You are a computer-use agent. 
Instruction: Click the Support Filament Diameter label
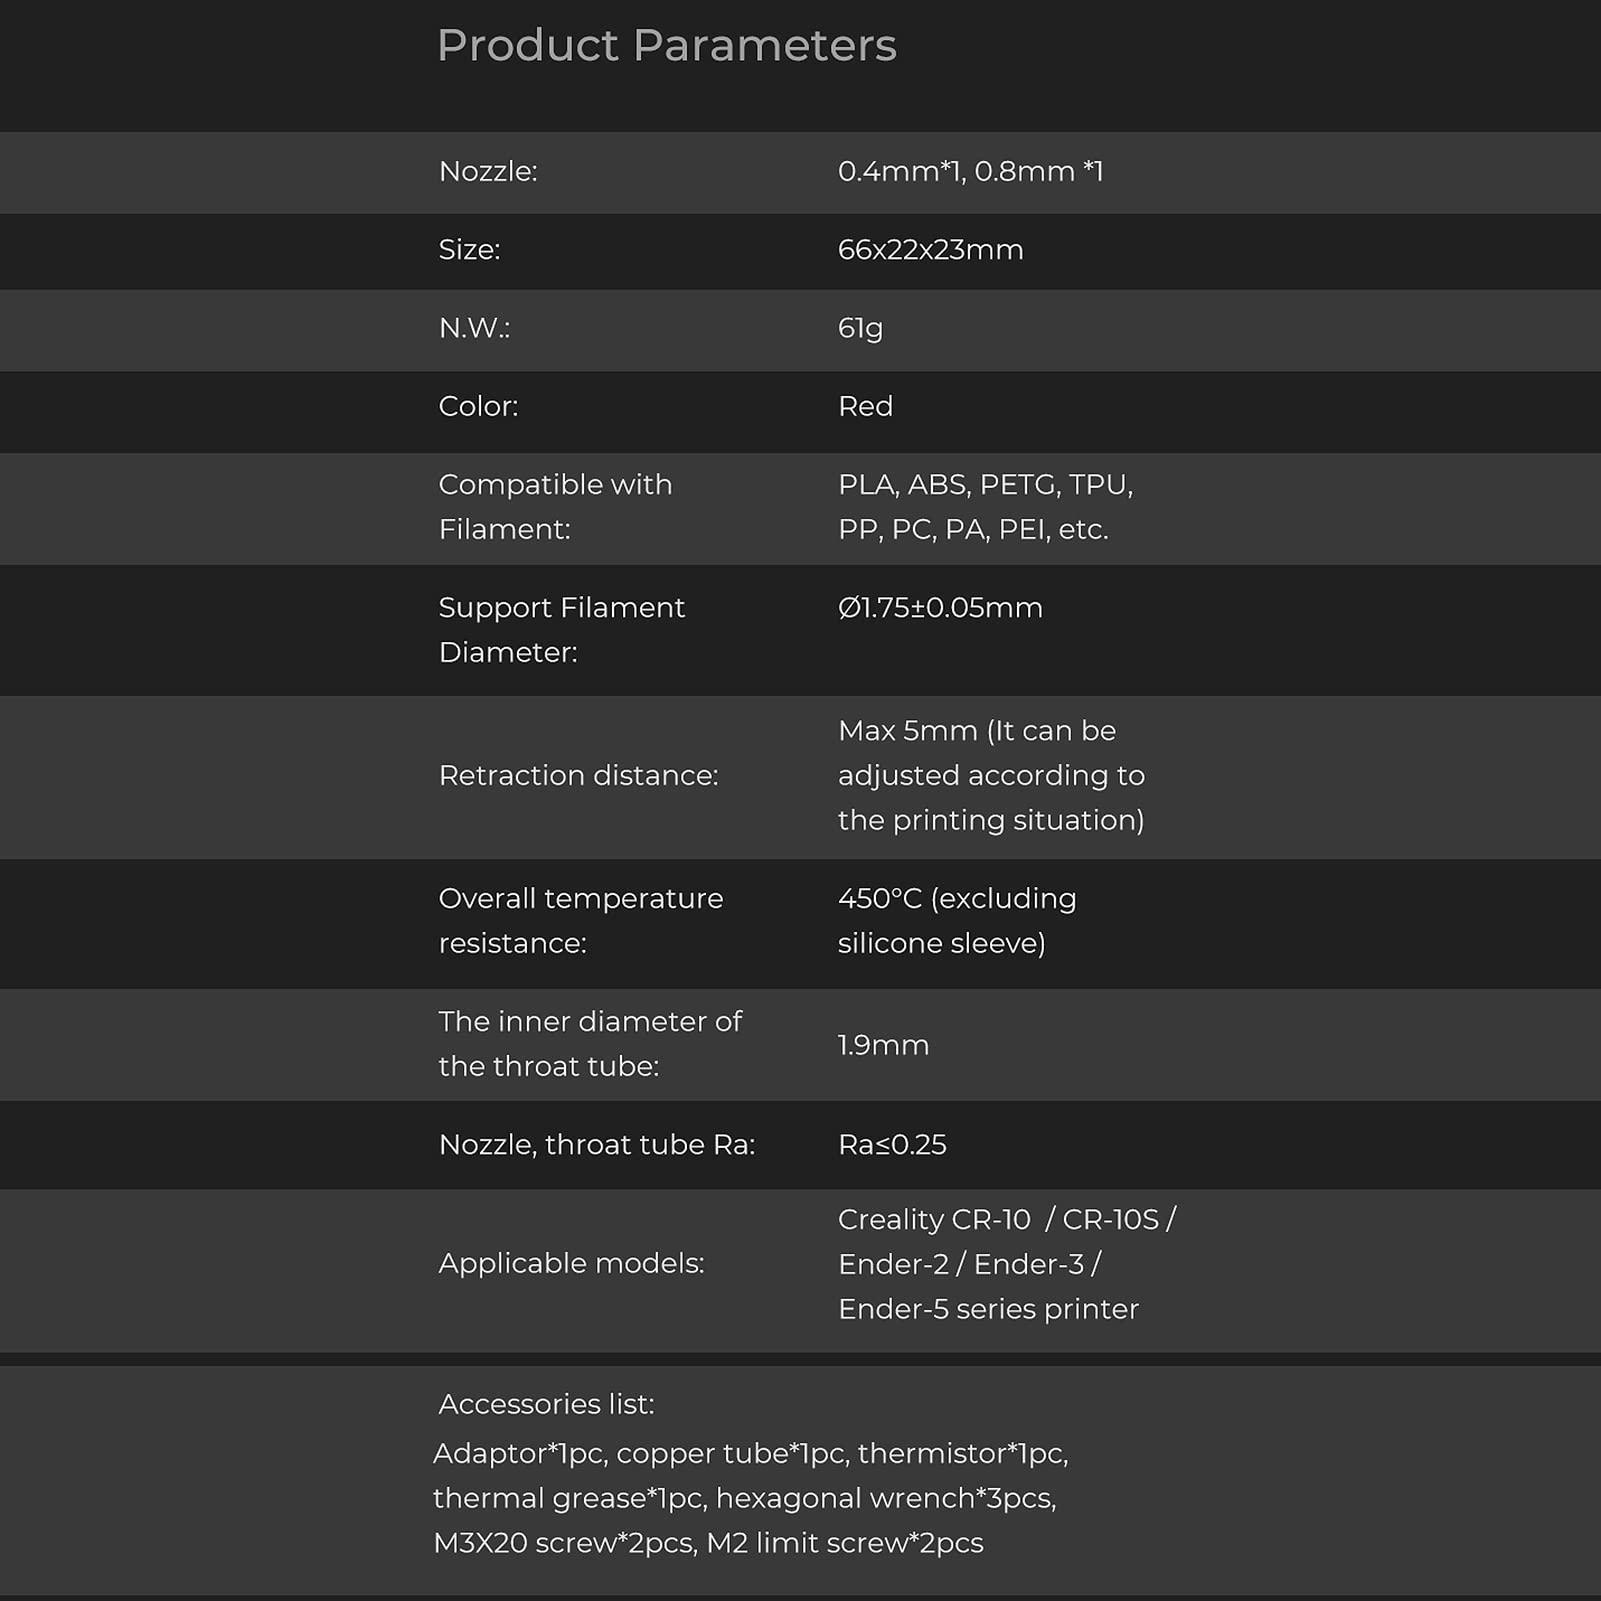561,630
